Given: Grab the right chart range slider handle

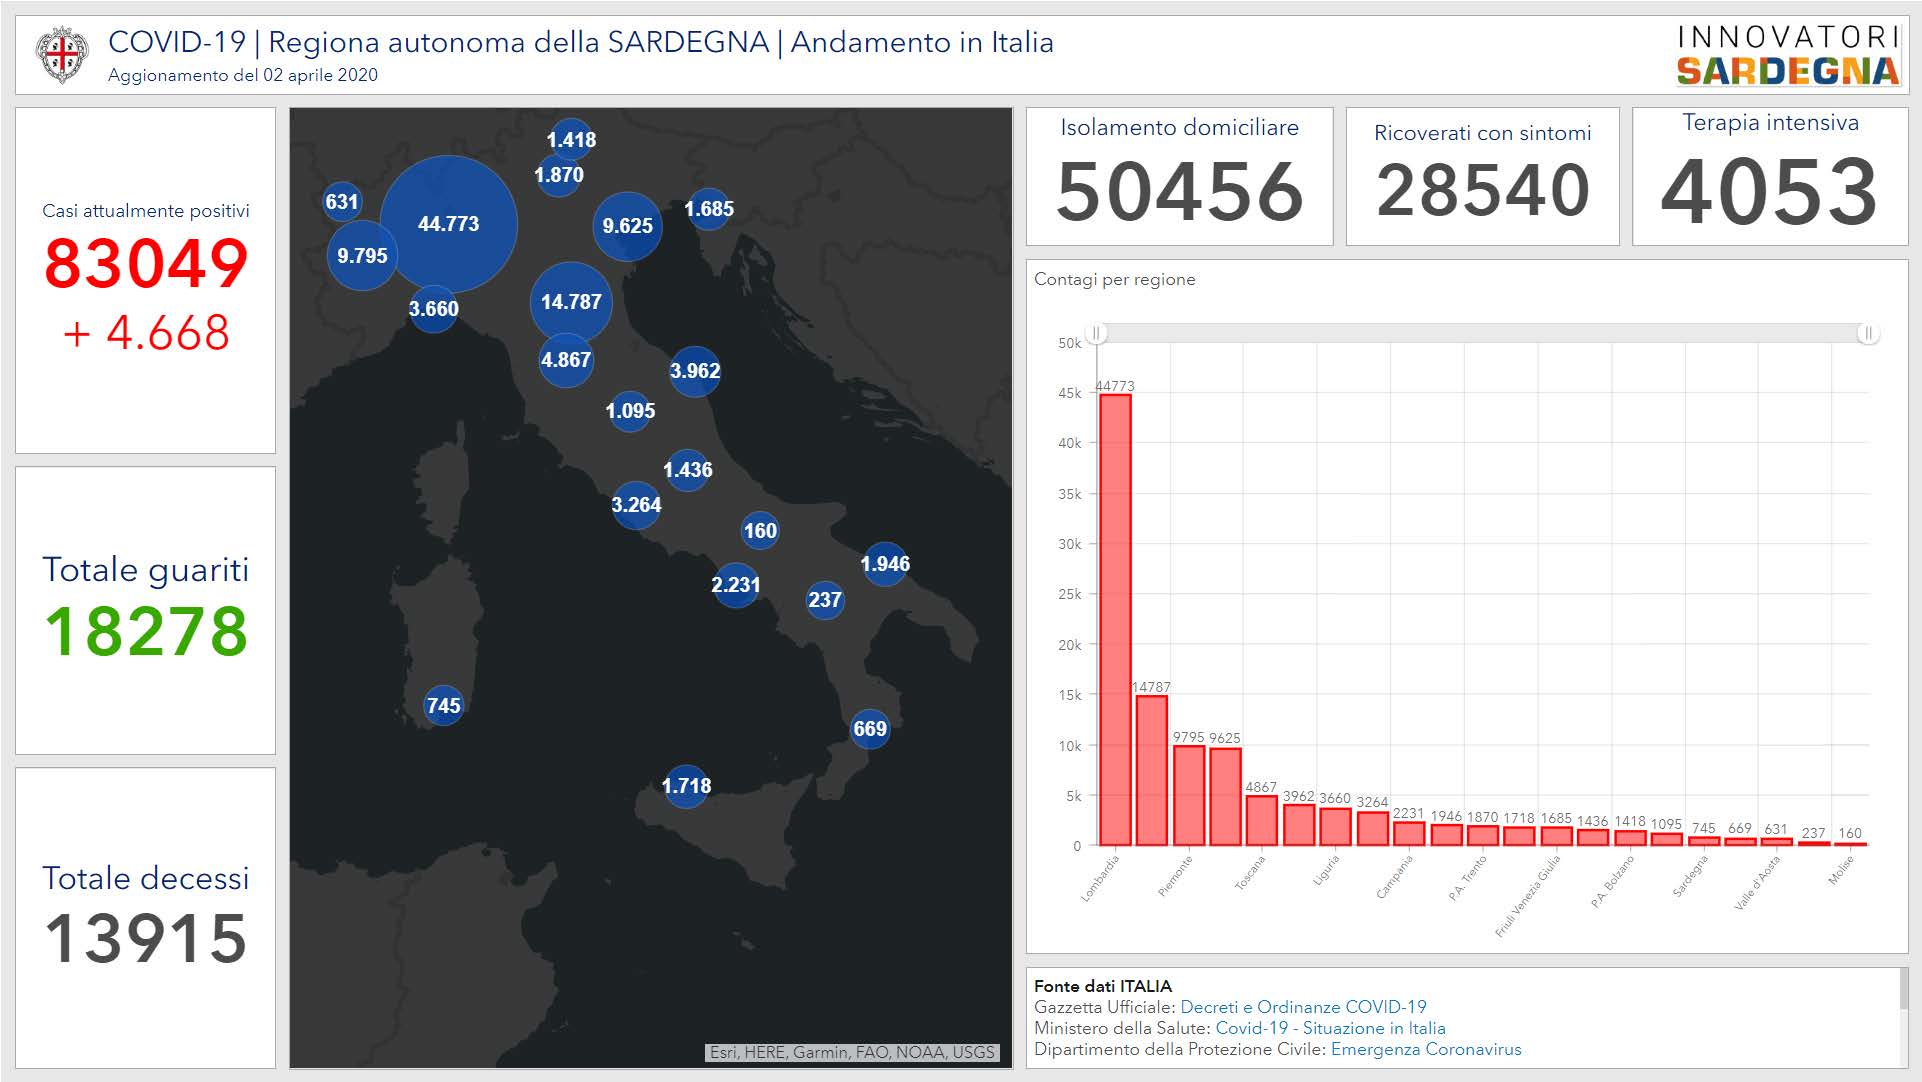Looking at the screenshot, I should [x=1867, y=333].
